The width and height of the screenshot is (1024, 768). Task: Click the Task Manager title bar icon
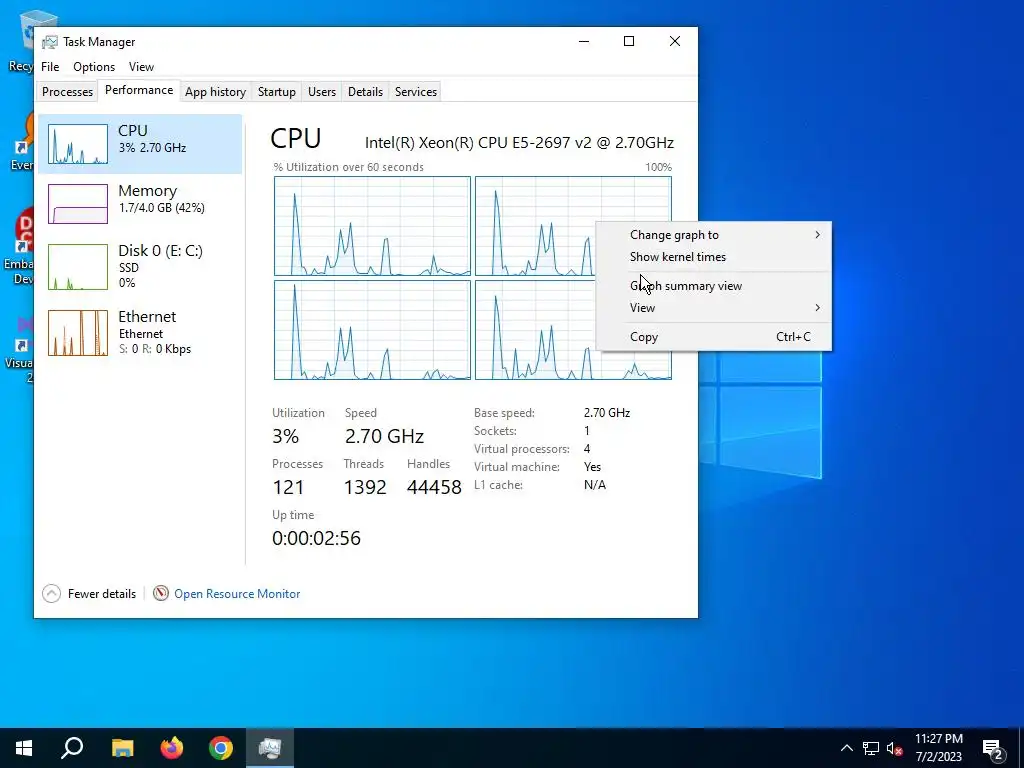tap(50, 42)
